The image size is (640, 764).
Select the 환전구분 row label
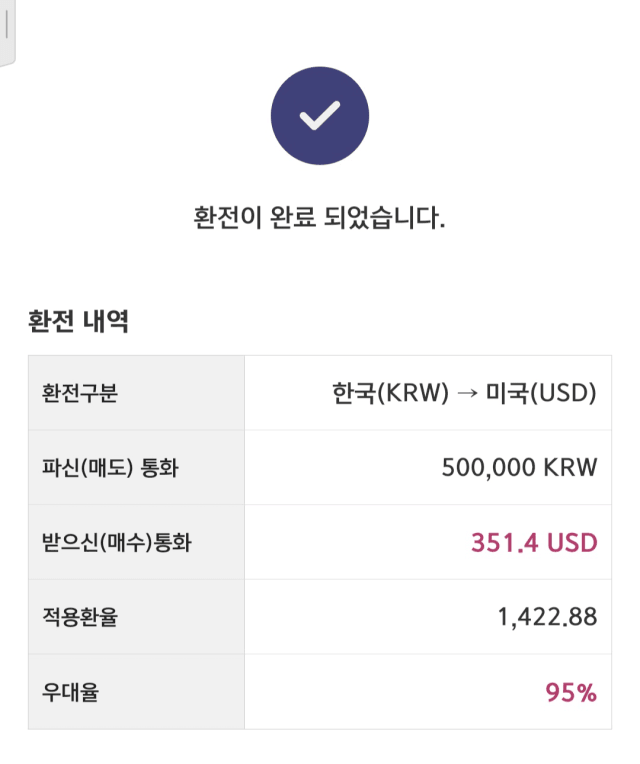(80, 393)
